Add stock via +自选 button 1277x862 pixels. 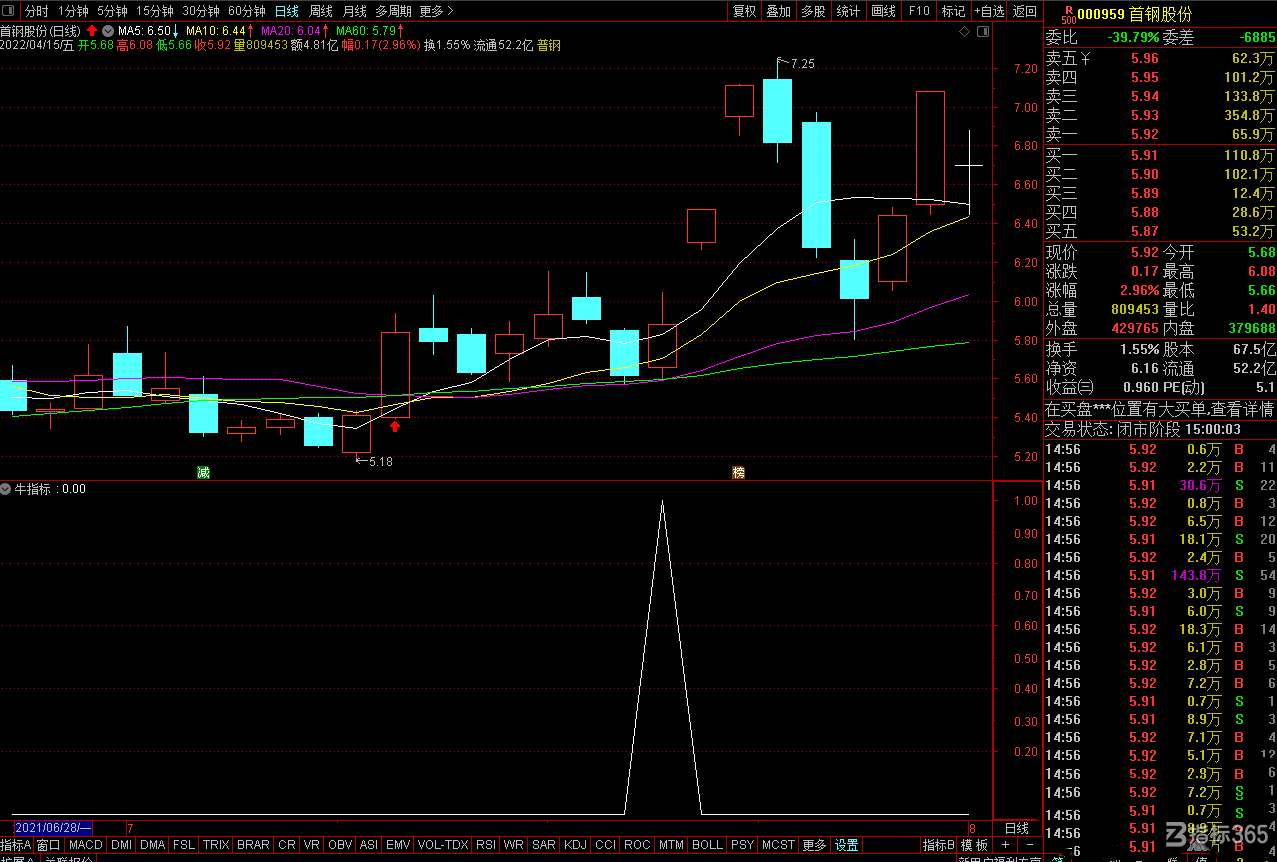988,11
